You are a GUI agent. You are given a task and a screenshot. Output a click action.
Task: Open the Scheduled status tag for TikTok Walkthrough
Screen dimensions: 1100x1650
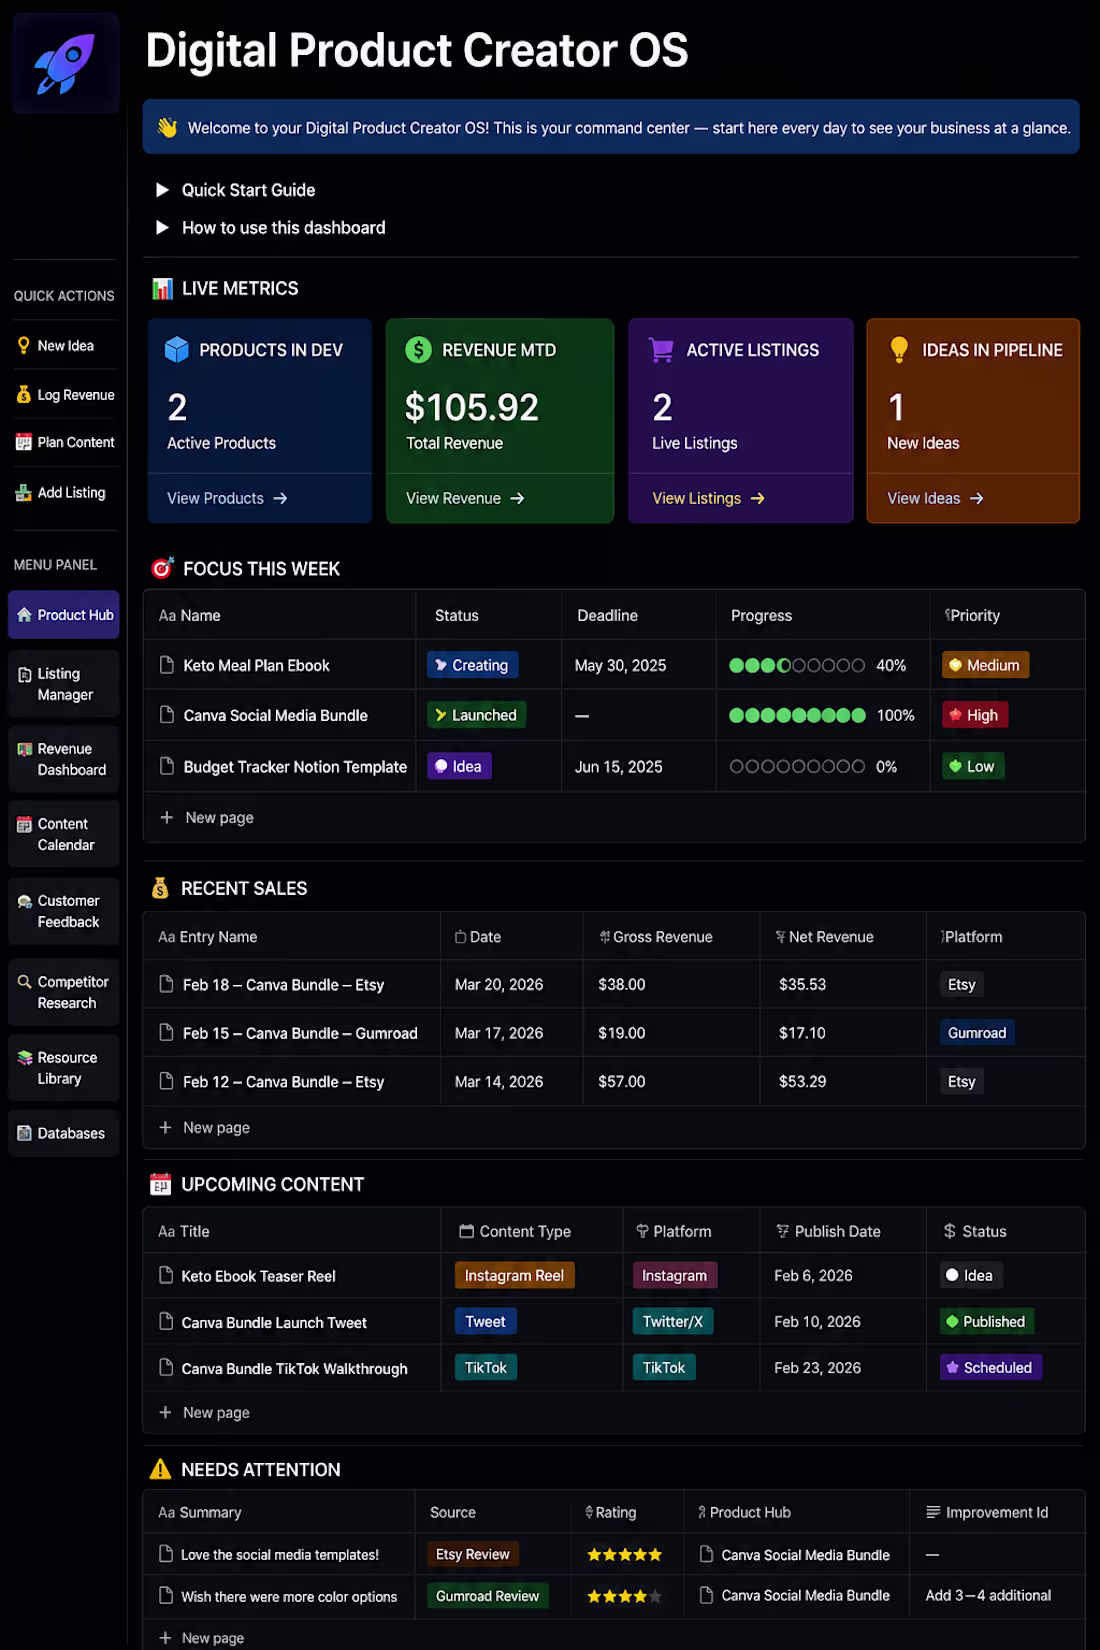click(990, 1367)
